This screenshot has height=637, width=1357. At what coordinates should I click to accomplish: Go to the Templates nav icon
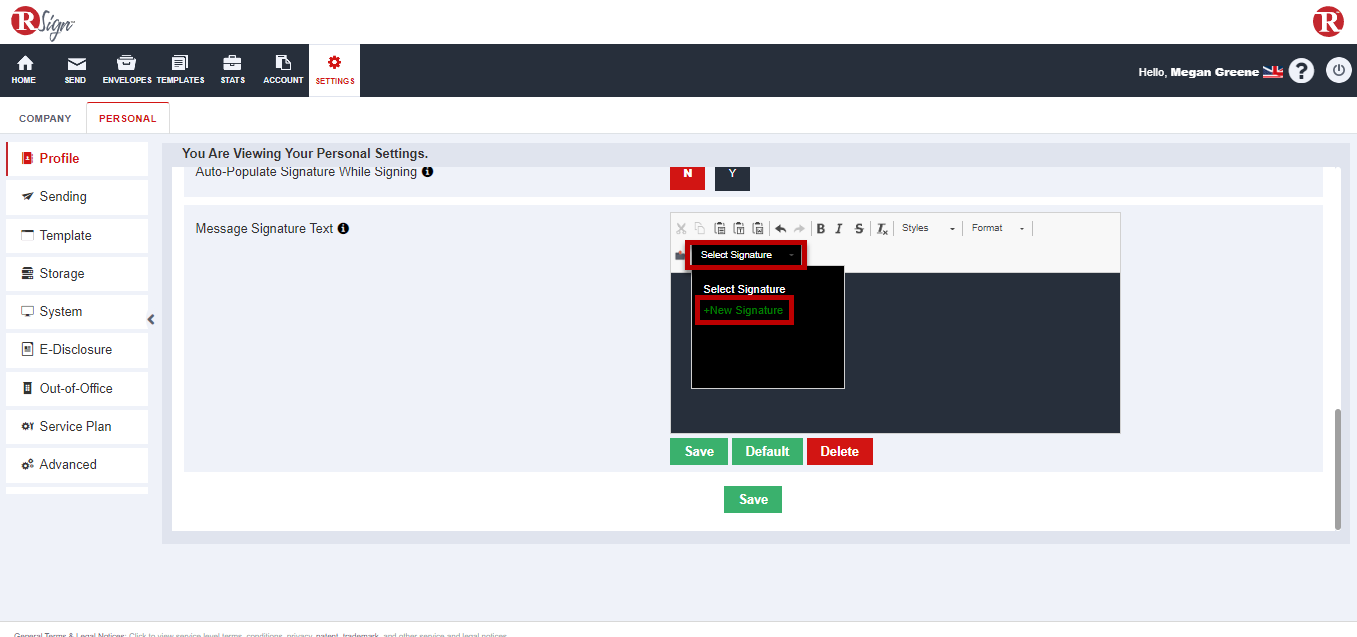[180, 70]
